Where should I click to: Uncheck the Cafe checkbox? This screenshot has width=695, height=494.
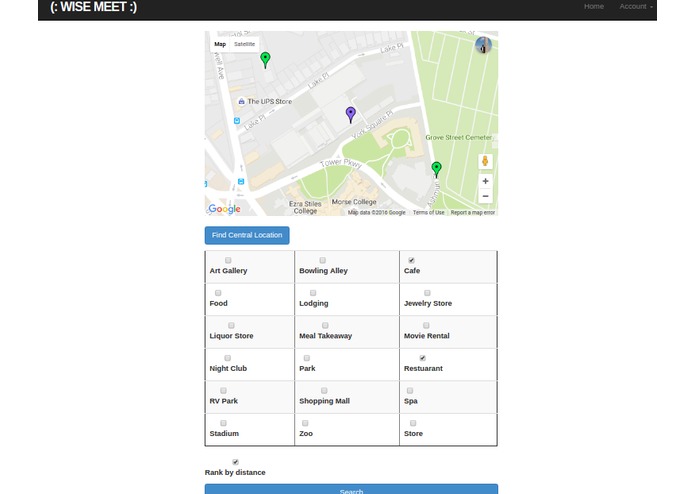tap(411, 260)
